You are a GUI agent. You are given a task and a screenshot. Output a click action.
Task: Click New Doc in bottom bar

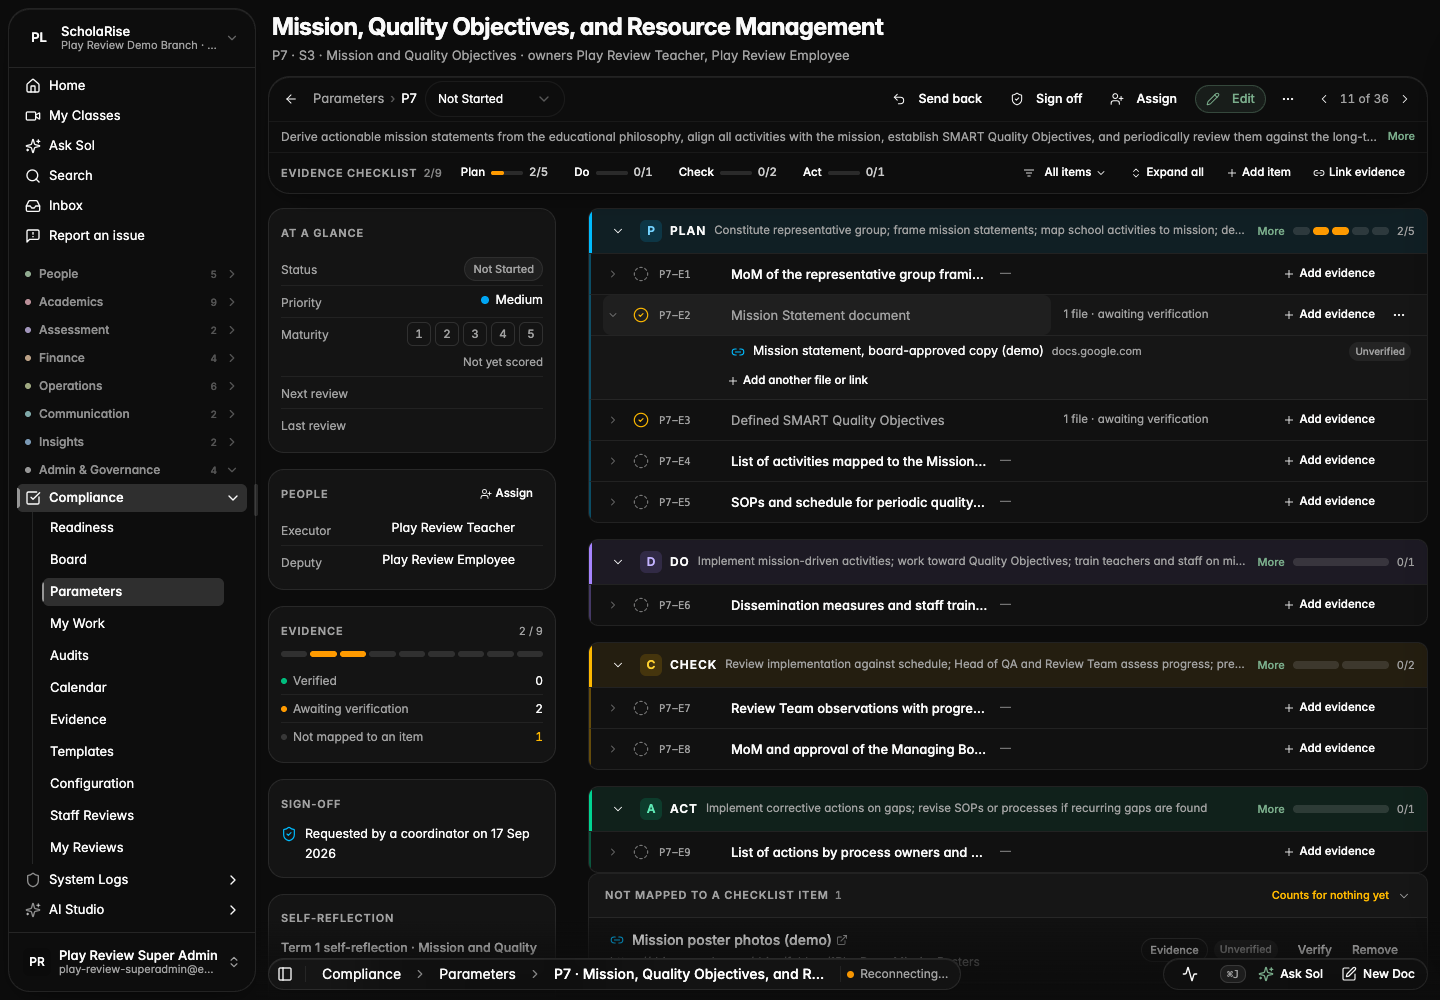(1378, 974)
